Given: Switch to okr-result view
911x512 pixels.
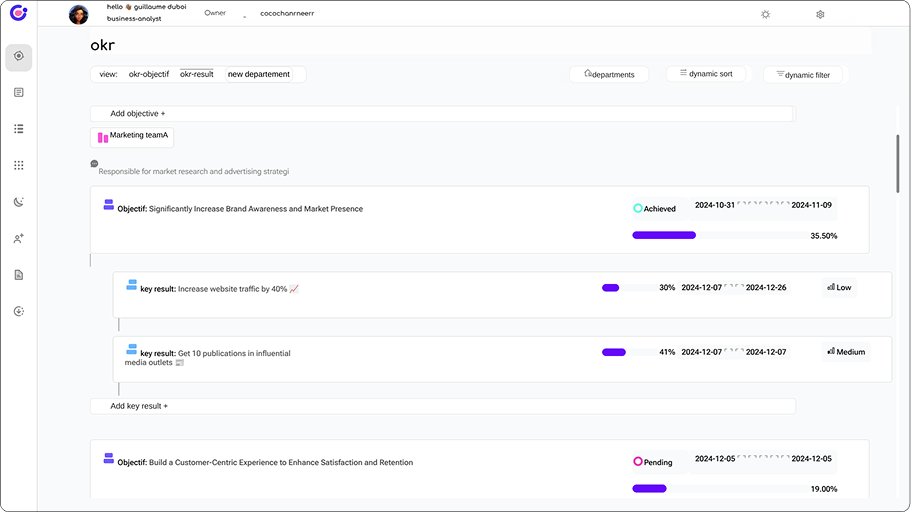Looking at the screenshot, I should 197,74.
